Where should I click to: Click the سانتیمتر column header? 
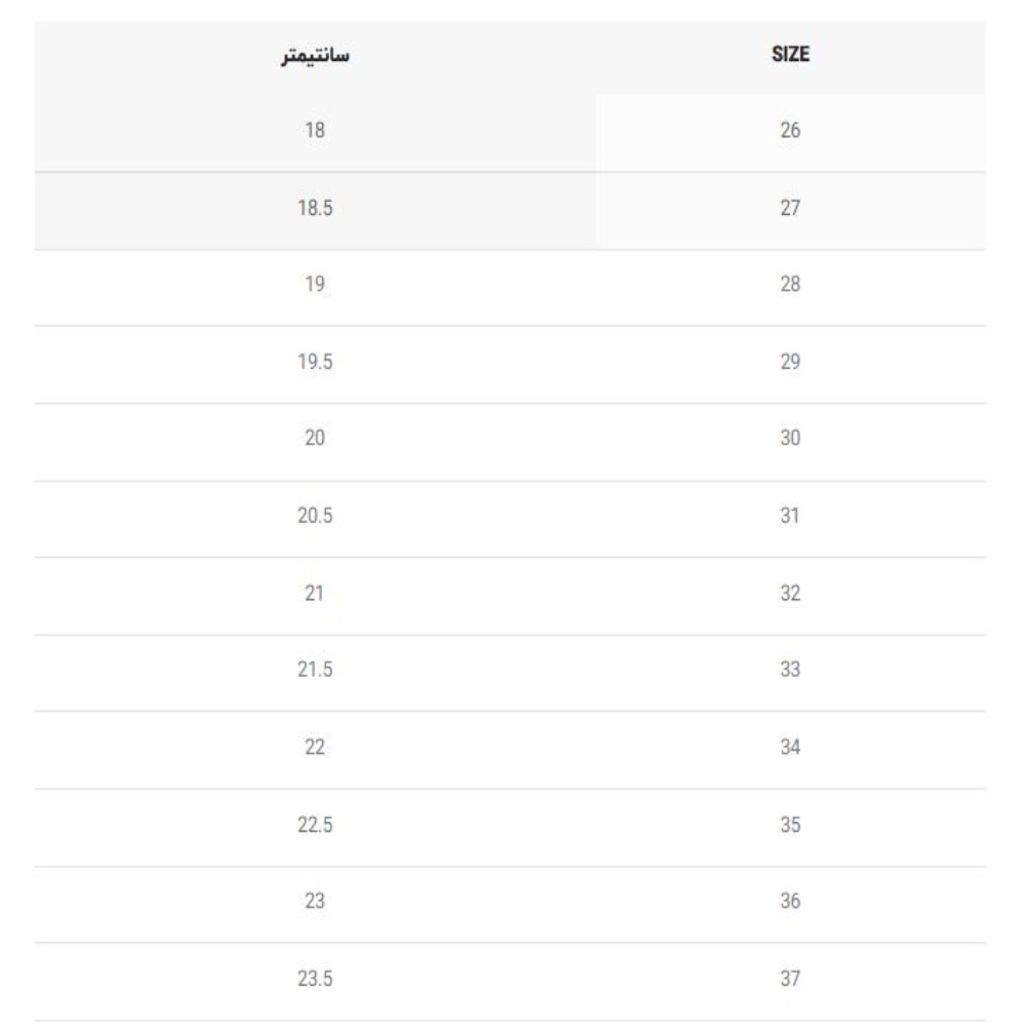coord(314,56)
